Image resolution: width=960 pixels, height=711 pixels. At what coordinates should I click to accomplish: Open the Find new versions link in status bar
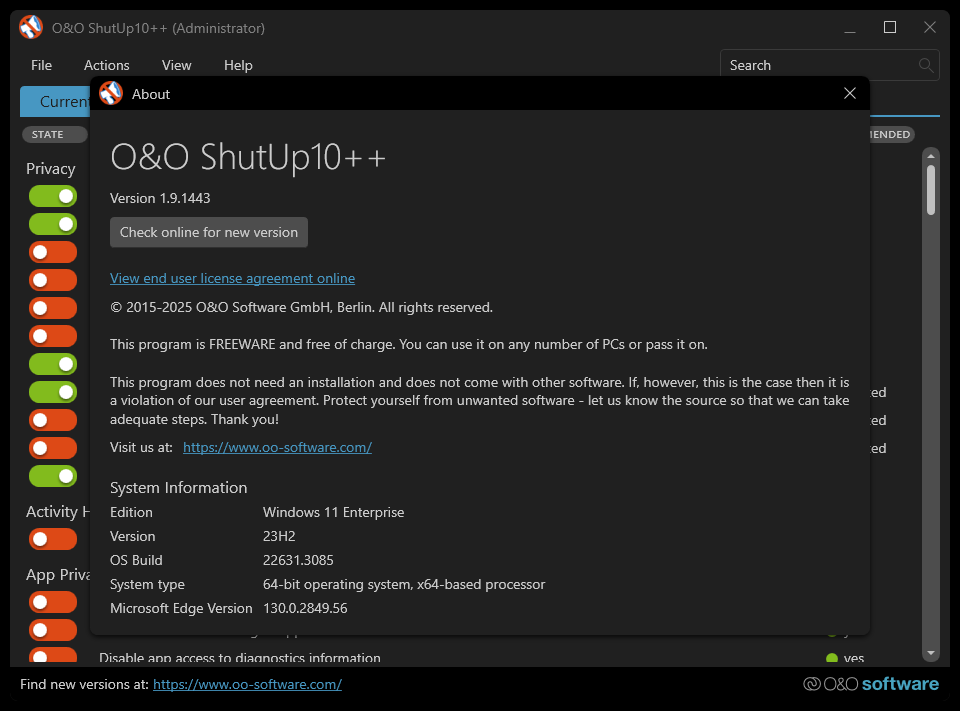pyautogui.click(x=247, y=684)
